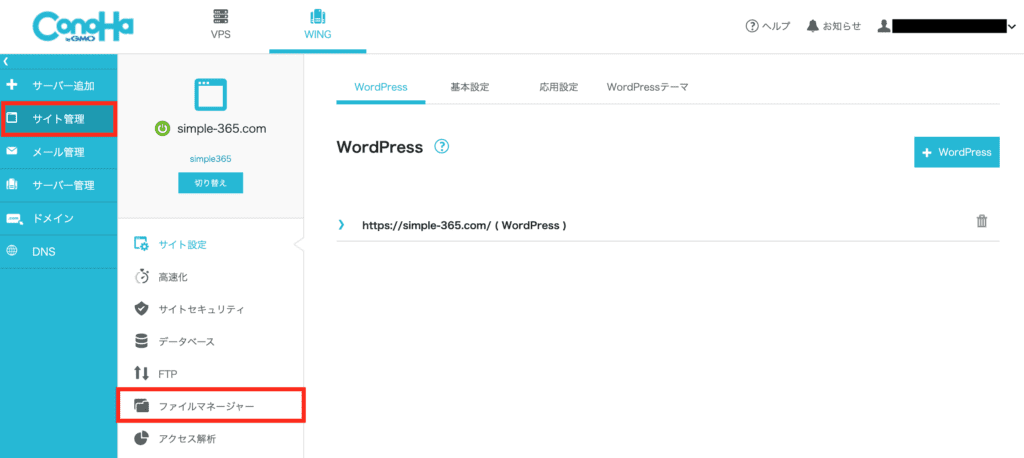
Task: Expand the https://simple-365.com/ row chevron
Action: click(x=341, y=225)
